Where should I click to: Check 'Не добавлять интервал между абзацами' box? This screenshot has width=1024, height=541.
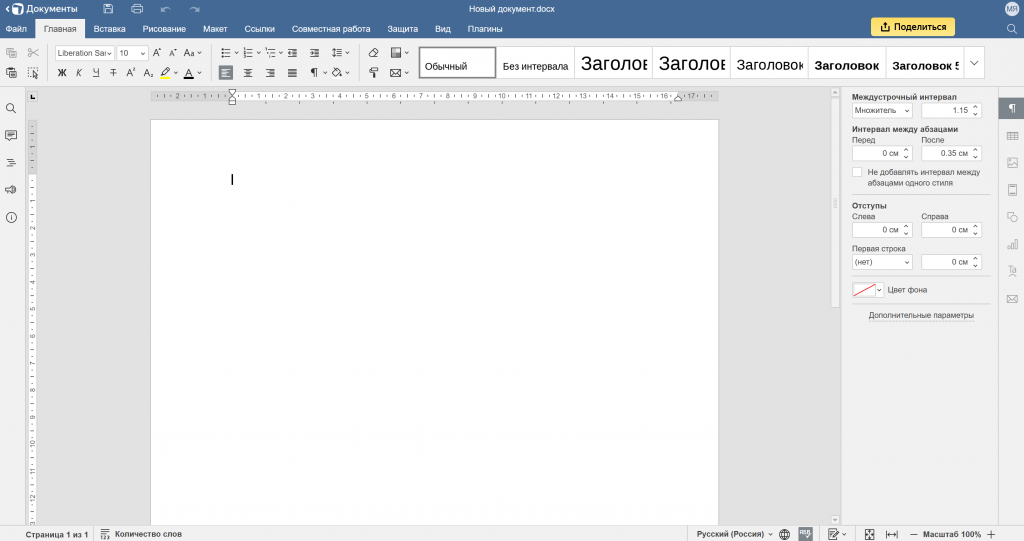coord(857,173)
